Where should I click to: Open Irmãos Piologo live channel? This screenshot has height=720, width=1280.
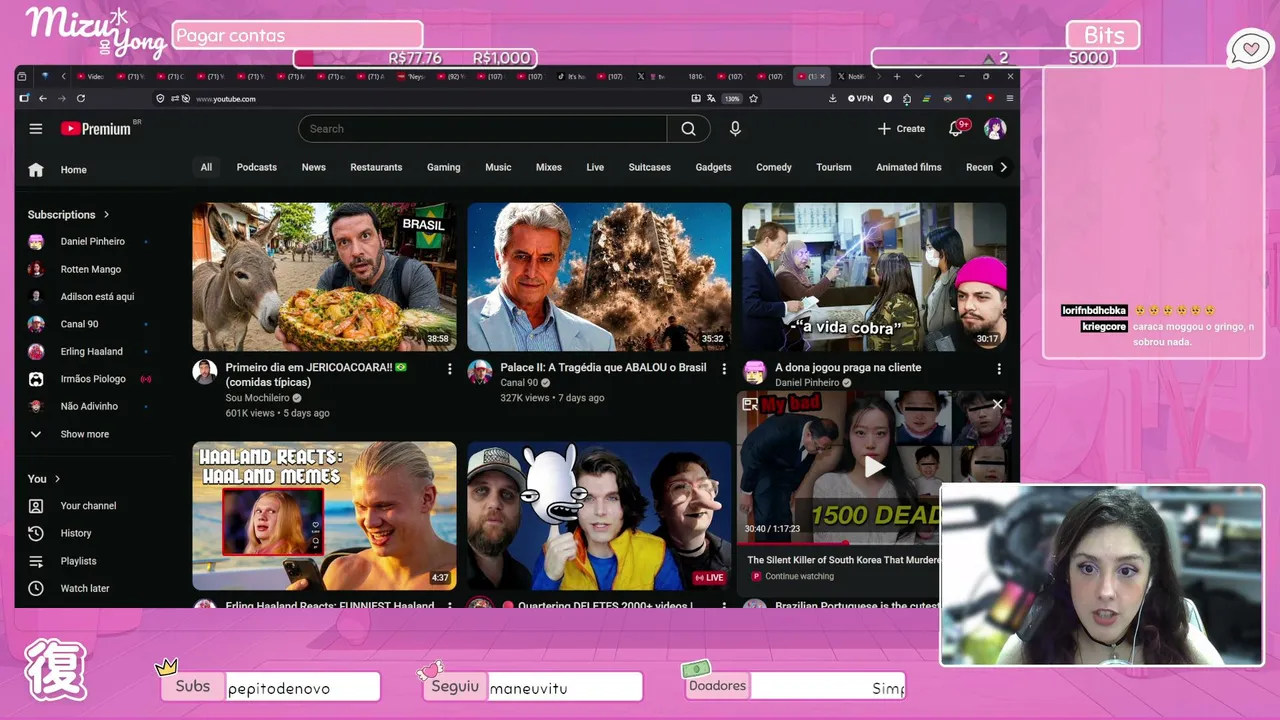(x=90, y=380)
